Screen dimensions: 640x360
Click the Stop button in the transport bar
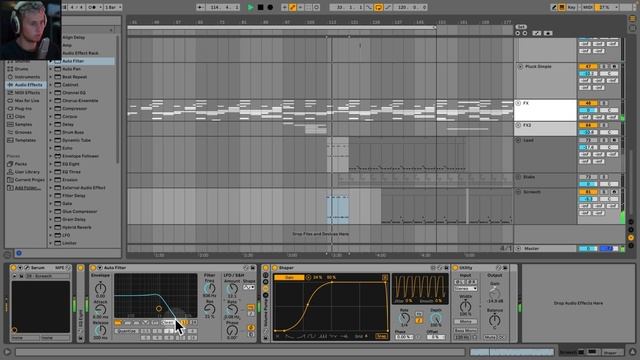coord(260,7)
